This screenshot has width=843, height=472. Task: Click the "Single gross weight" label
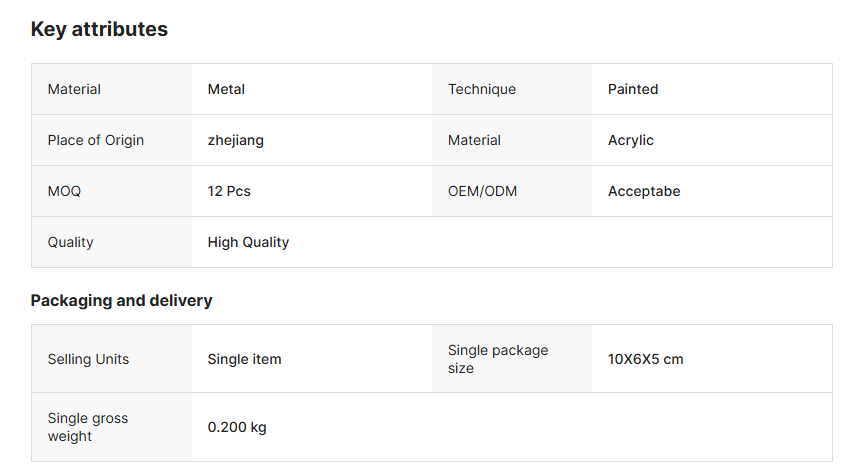[x=88, y=427]
